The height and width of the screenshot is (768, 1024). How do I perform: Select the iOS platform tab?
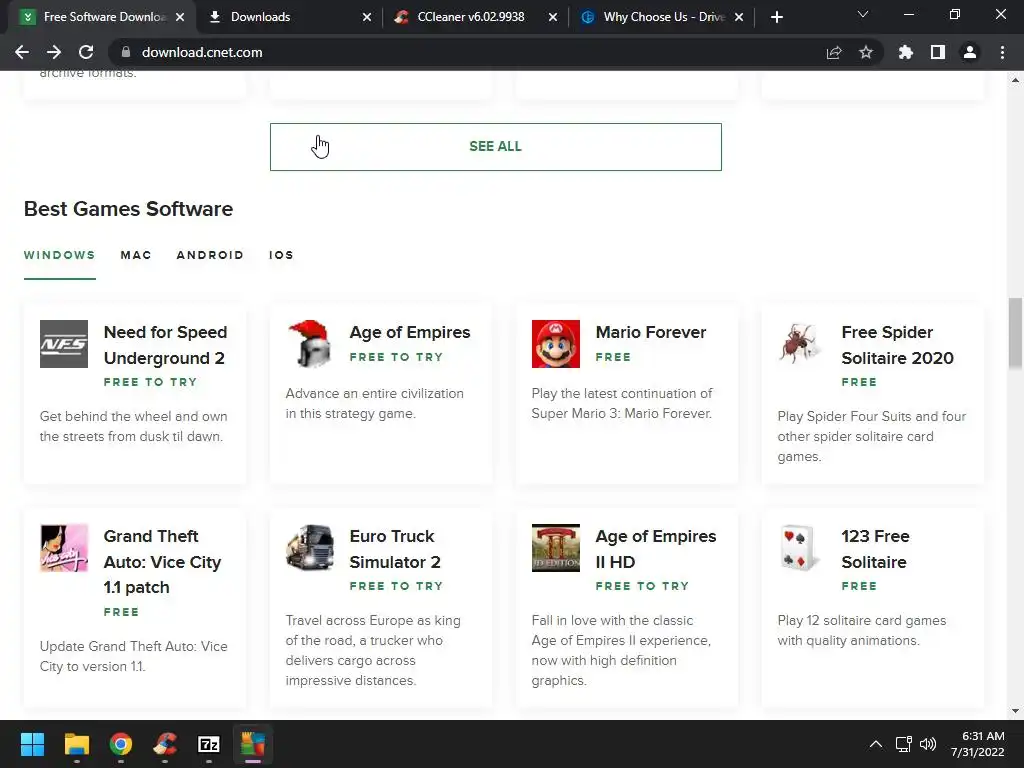pos(281,255)
